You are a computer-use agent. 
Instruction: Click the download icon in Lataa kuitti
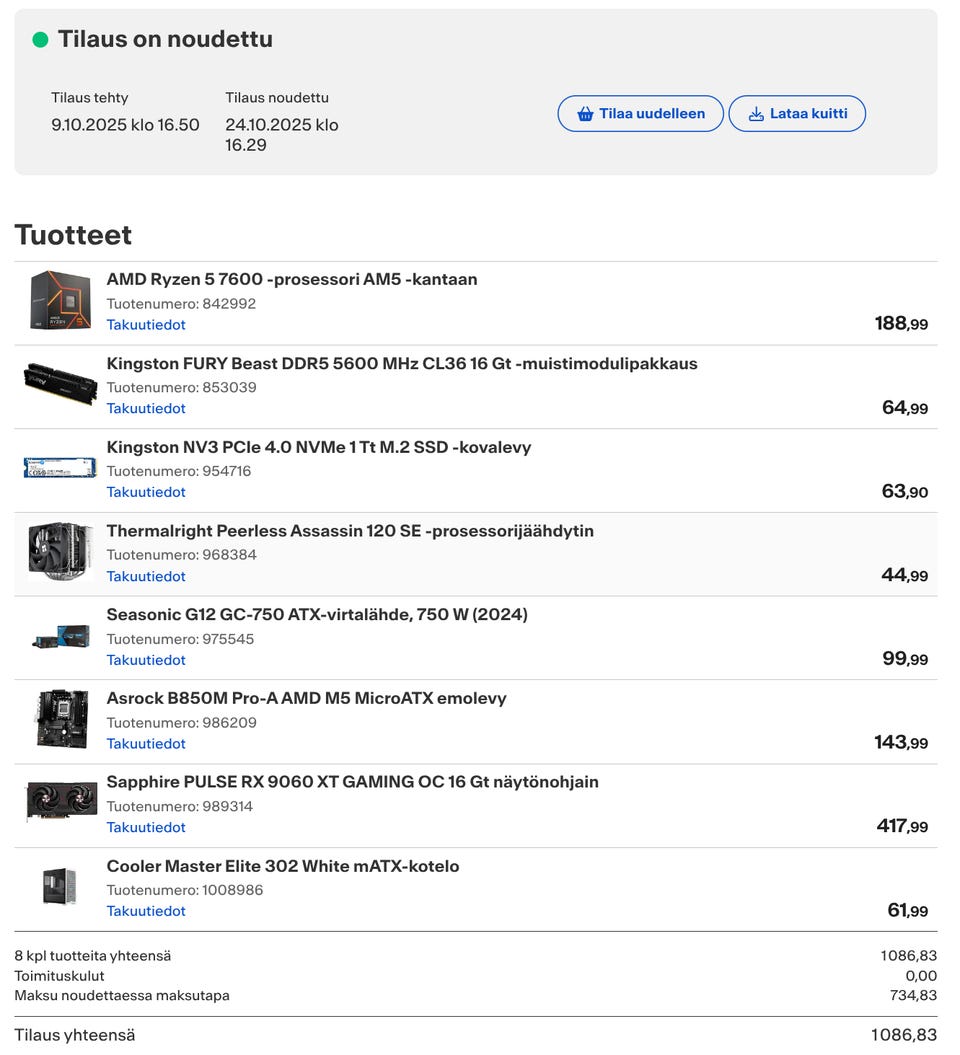[x=756, y=114]
